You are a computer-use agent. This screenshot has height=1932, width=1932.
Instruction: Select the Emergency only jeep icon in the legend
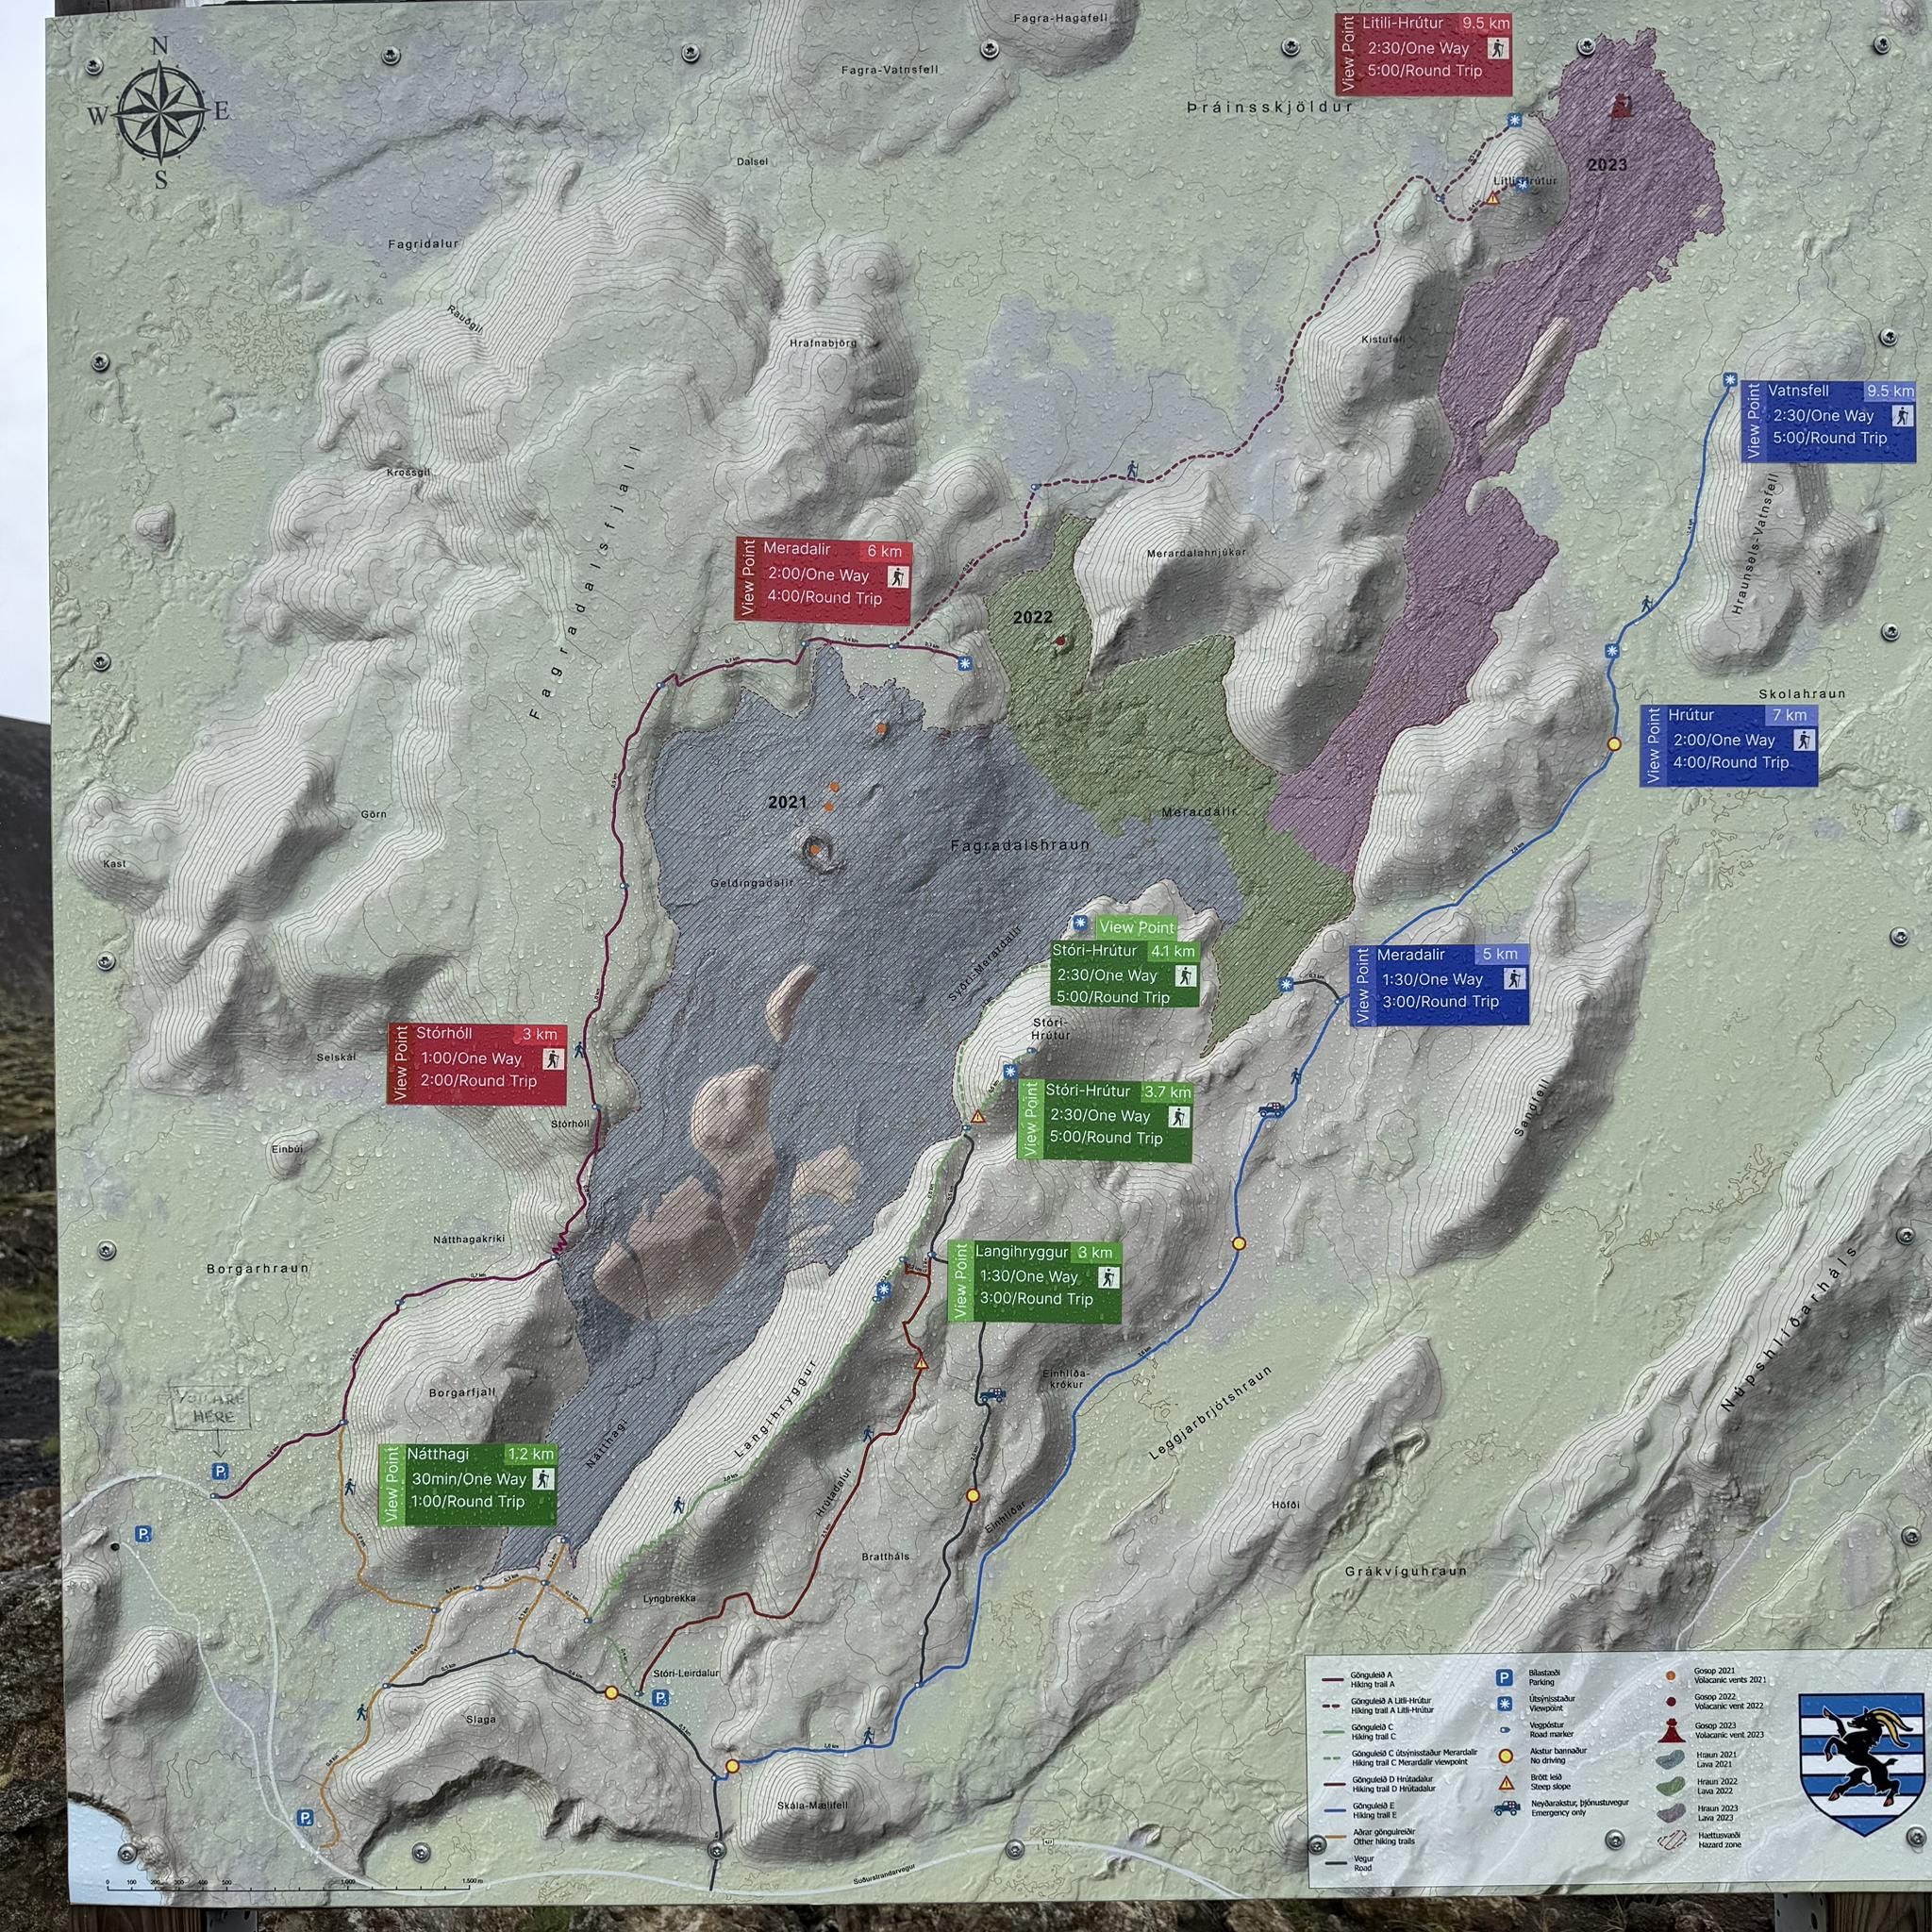(1507, 1808)
